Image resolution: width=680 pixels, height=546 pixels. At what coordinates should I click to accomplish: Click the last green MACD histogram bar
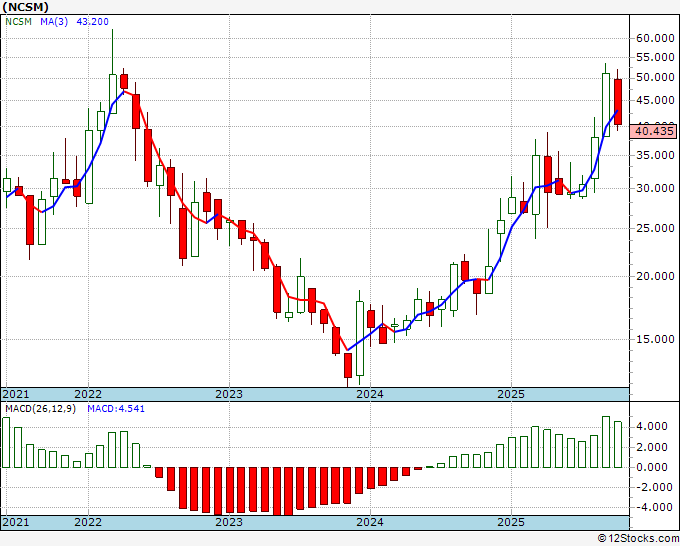pos(618,445)
